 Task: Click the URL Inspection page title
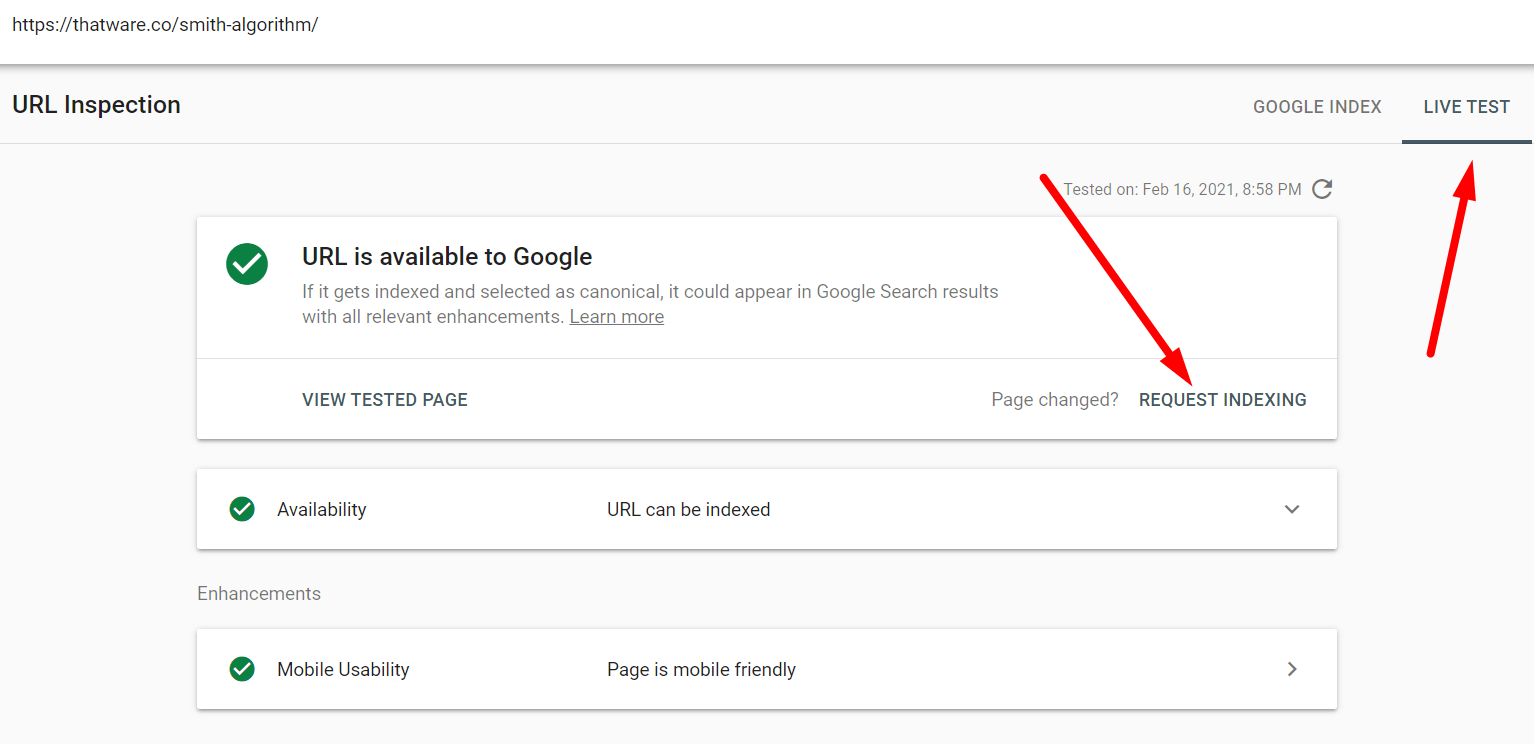[x=97, y=105]
